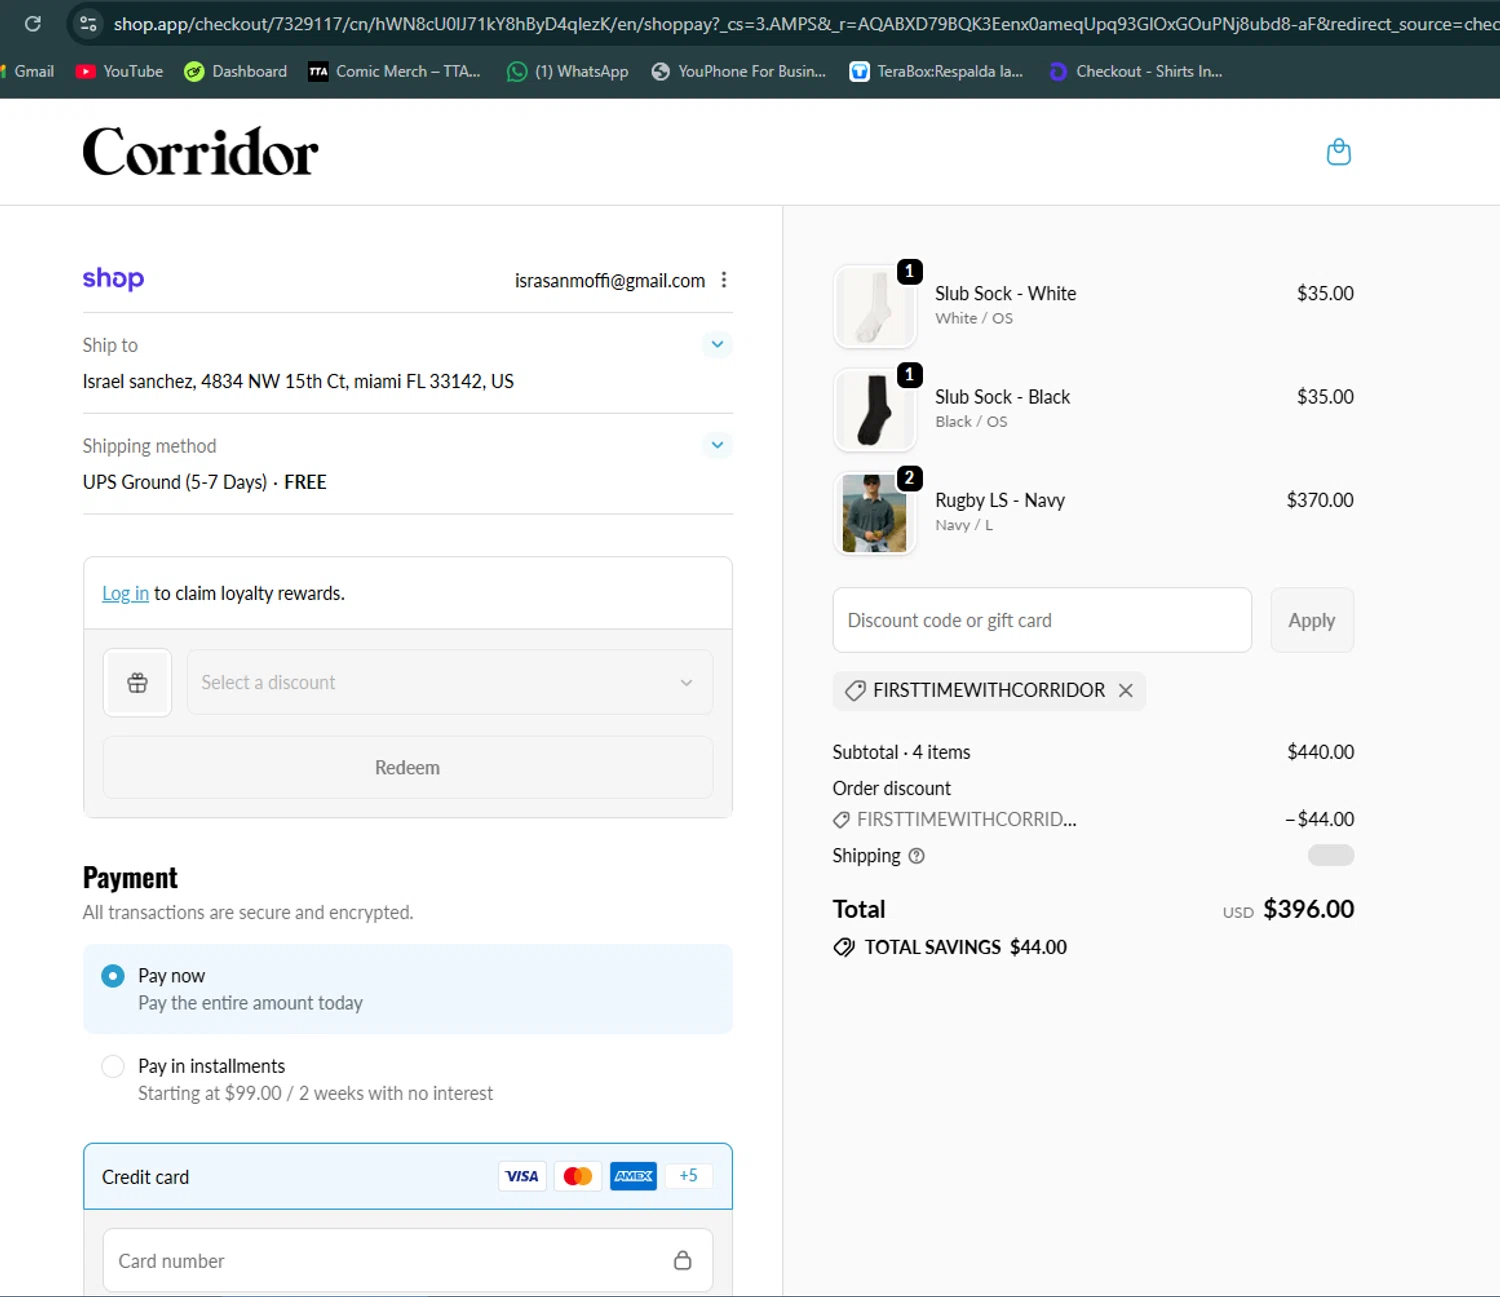
Task: Click UPS Ground (5-7 Days) FREE text
Action: [x=204, y=482]
